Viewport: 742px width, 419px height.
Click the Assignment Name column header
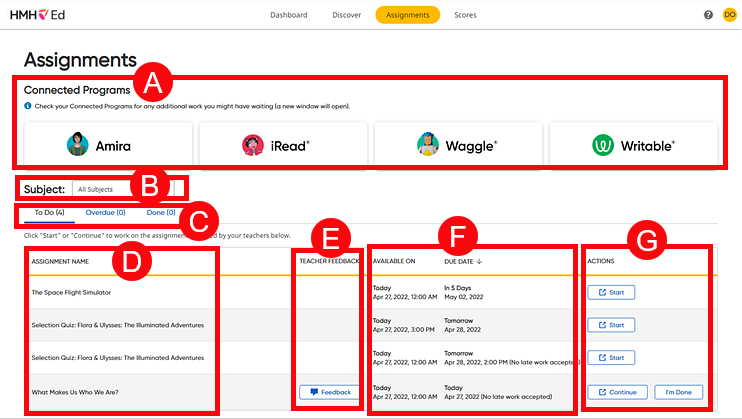[x=60, y=261]
